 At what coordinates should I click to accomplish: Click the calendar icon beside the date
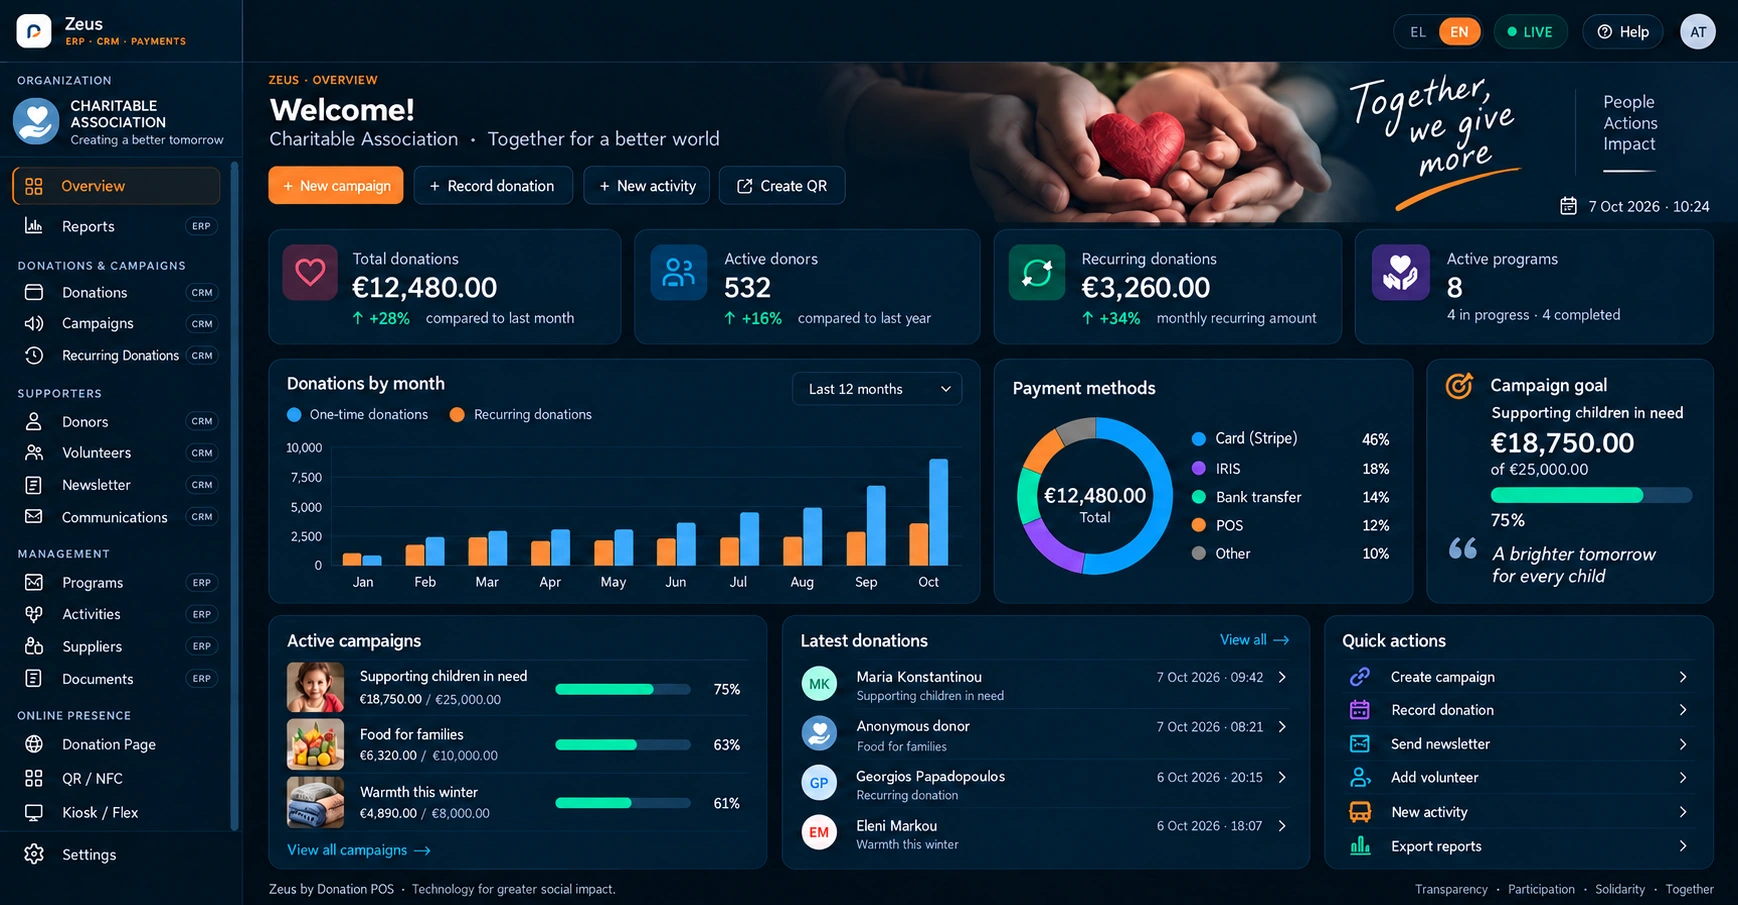tap(1569, 206)
